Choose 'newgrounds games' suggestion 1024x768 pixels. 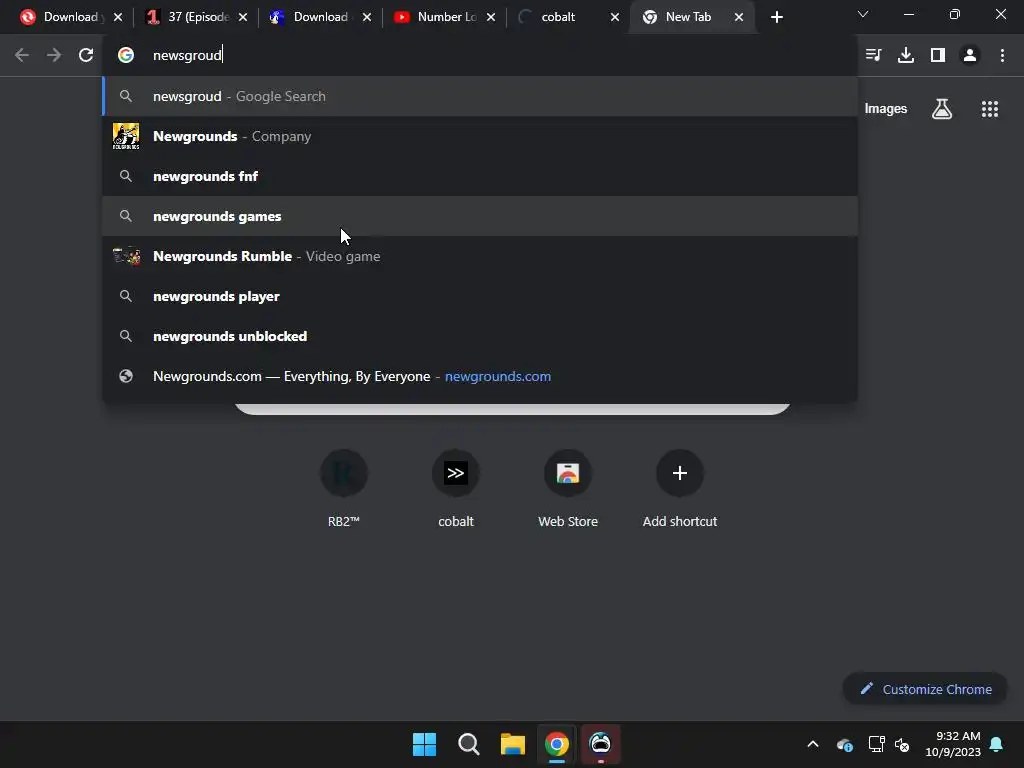click(480, 216)
